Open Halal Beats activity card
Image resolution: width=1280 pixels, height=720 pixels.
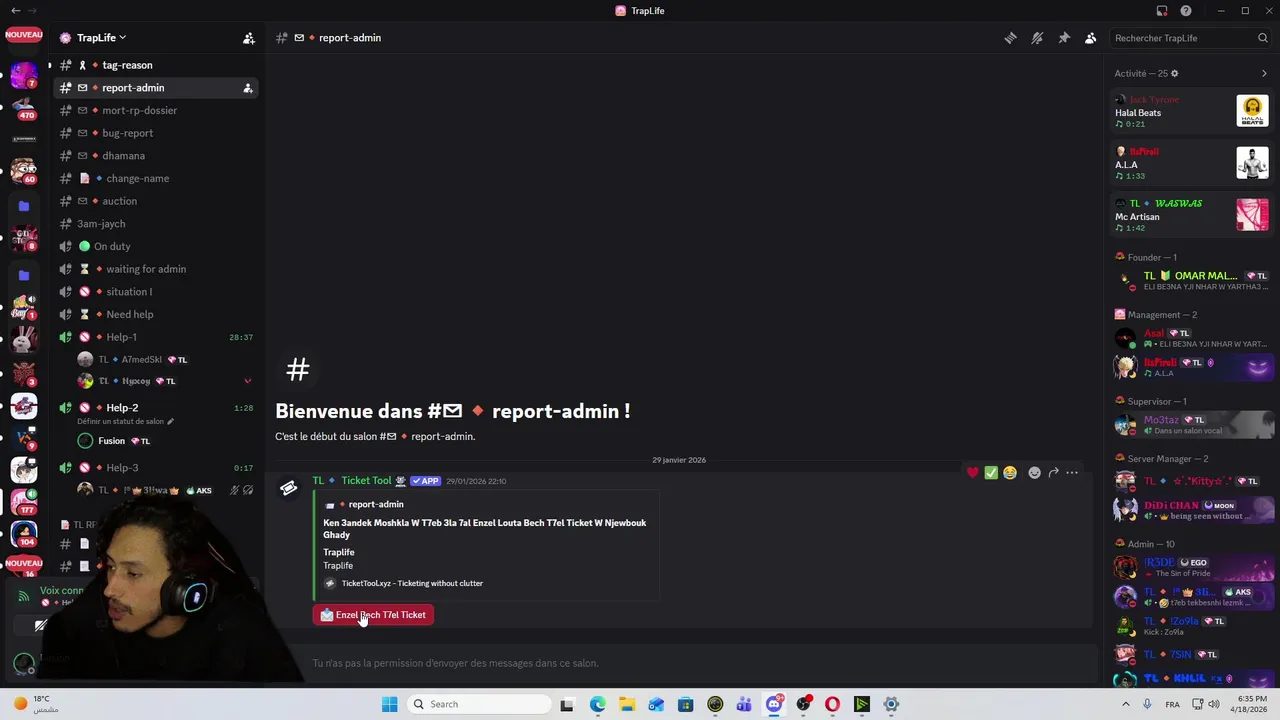[1191, 111]
